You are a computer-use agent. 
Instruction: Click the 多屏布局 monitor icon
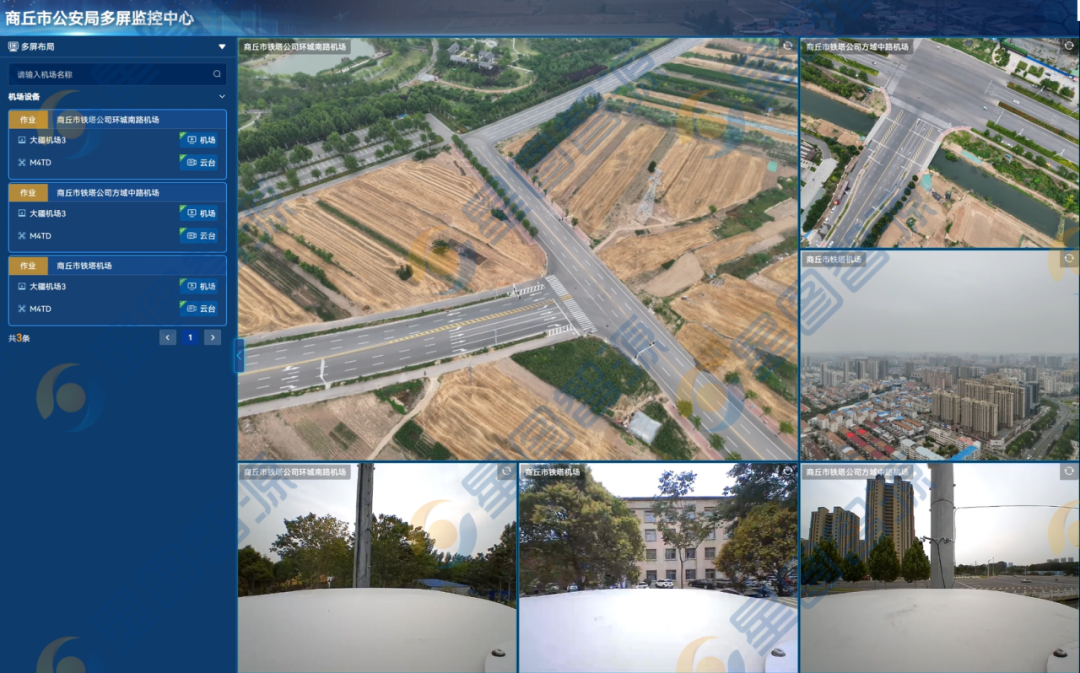pos(13,47)
